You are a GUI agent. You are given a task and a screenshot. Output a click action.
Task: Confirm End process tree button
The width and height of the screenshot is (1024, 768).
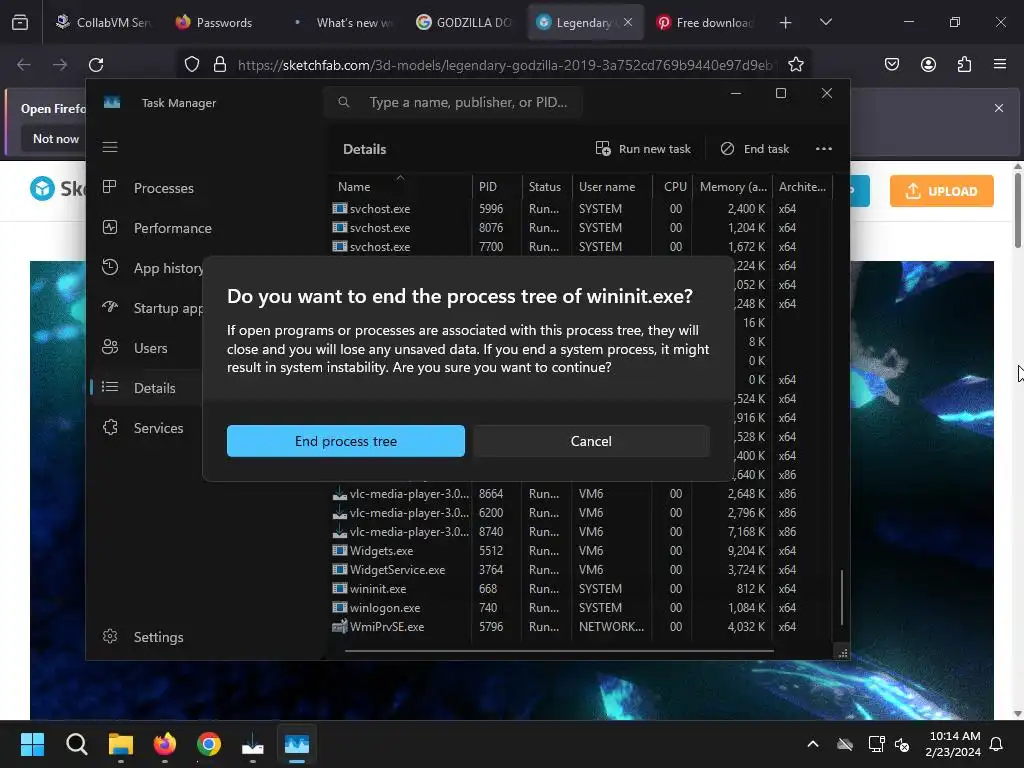345,441
